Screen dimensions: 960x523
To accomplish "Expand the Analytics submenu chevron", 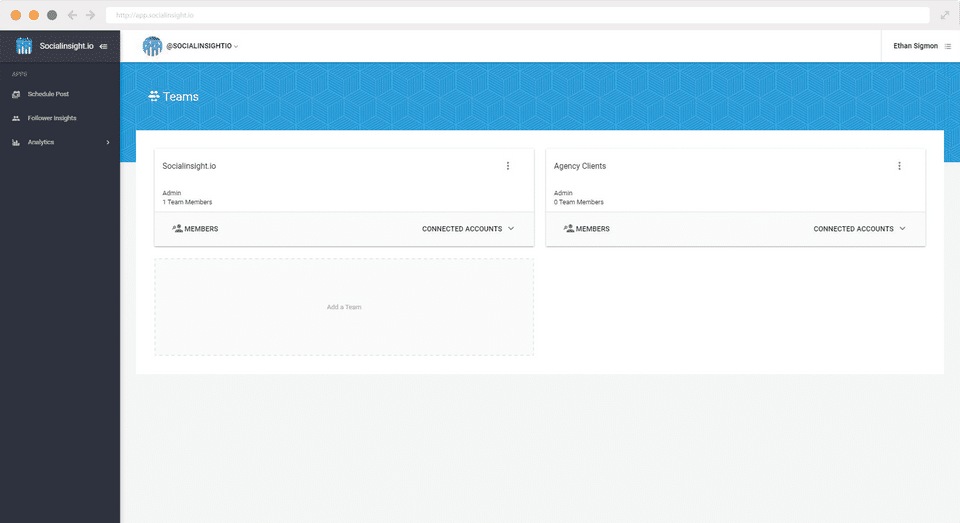I will (108, 142).
